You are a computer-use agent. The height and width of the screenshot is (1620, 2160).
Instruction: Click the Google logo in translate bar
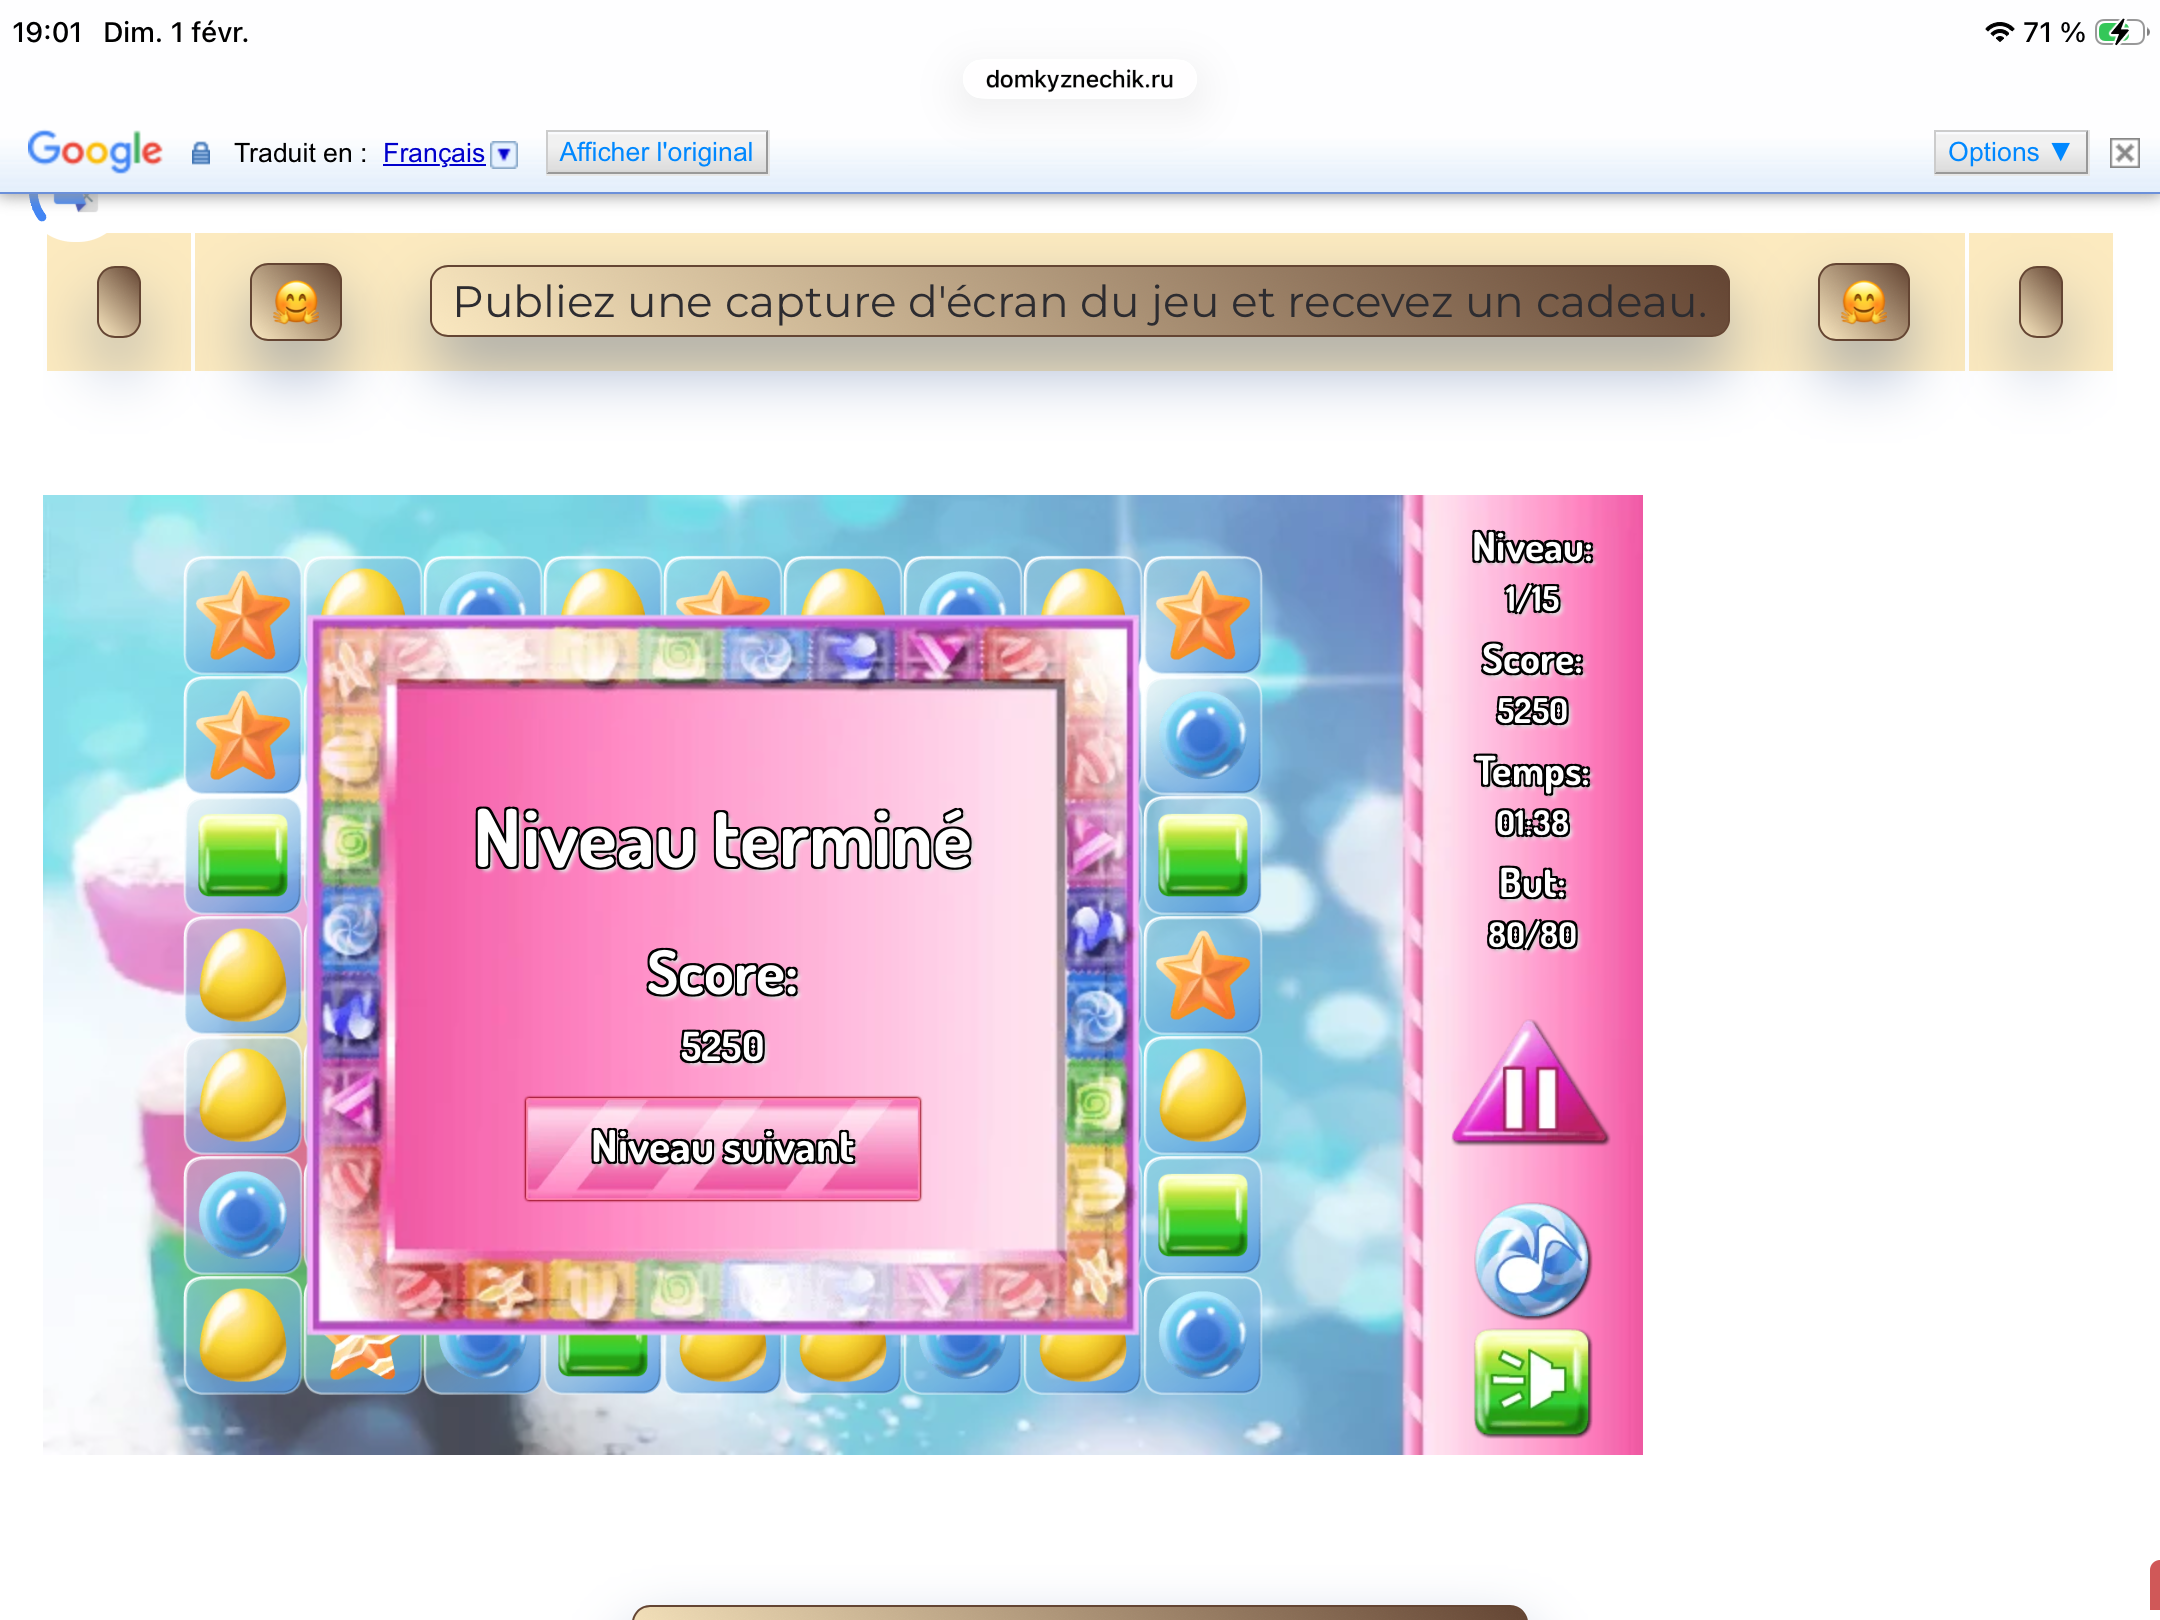95,151
